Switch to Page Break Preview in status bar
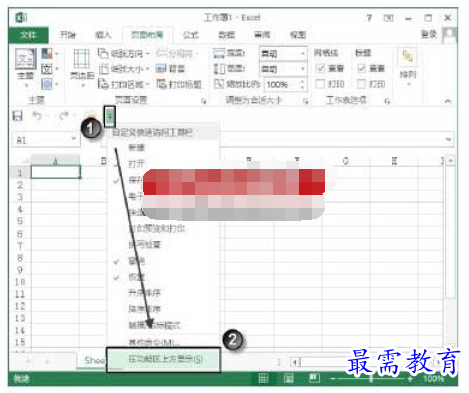Image resolution: width=469 pixels, height=393 pixels. coord(314,378)
